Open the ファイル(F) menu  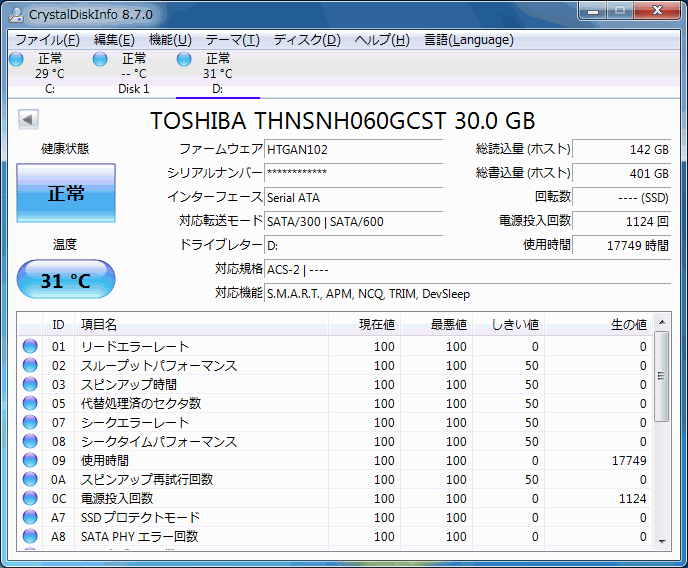pyautogui.click(x=47, y=40)
